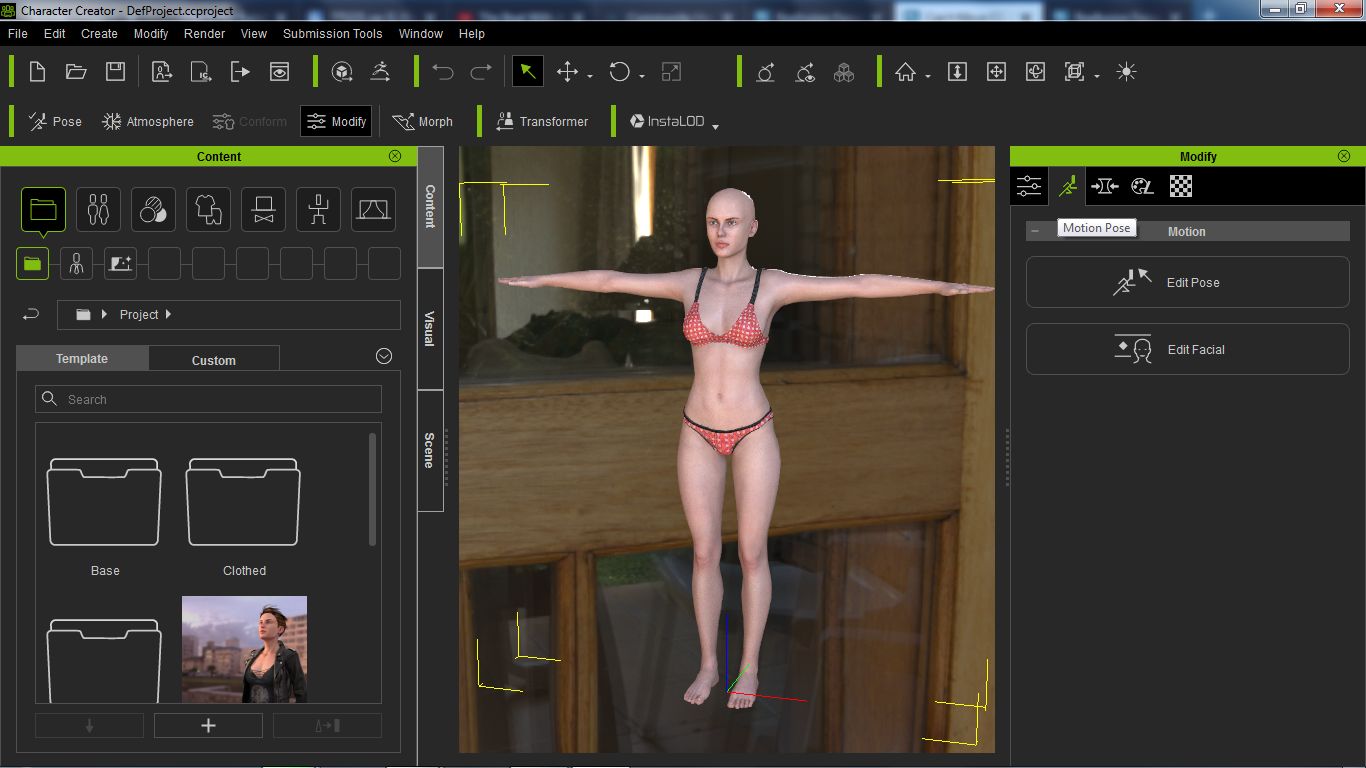Activate the Rotate tool
The width and height of the screenshot is (1366, 768).
pos(620,72)
